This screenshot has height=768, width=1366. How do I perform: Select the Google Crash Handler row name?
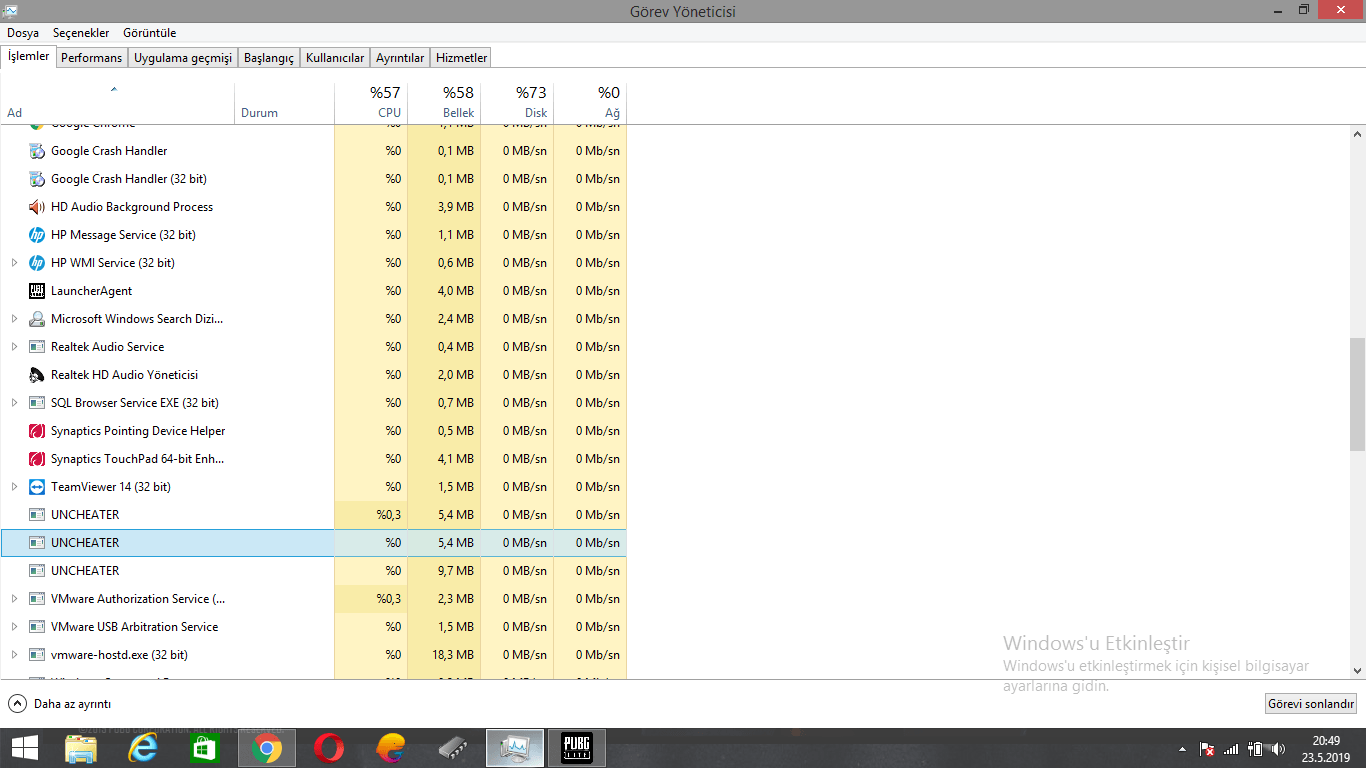point(109,151)
